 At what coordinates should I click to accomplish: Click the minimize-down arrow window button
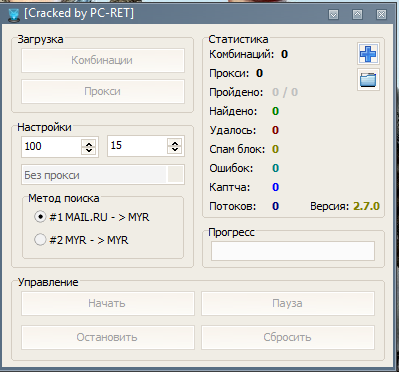coord(333,14)
